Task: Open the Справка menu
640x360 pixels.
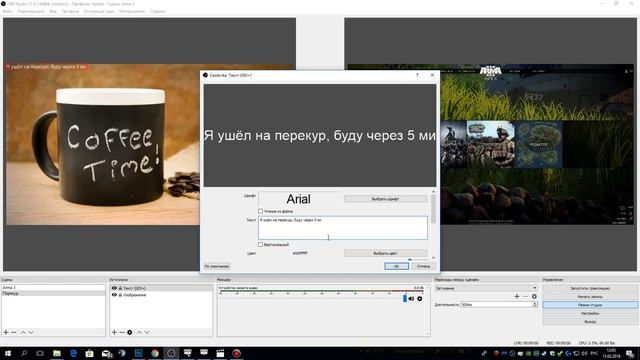Action: click(158, 11)
